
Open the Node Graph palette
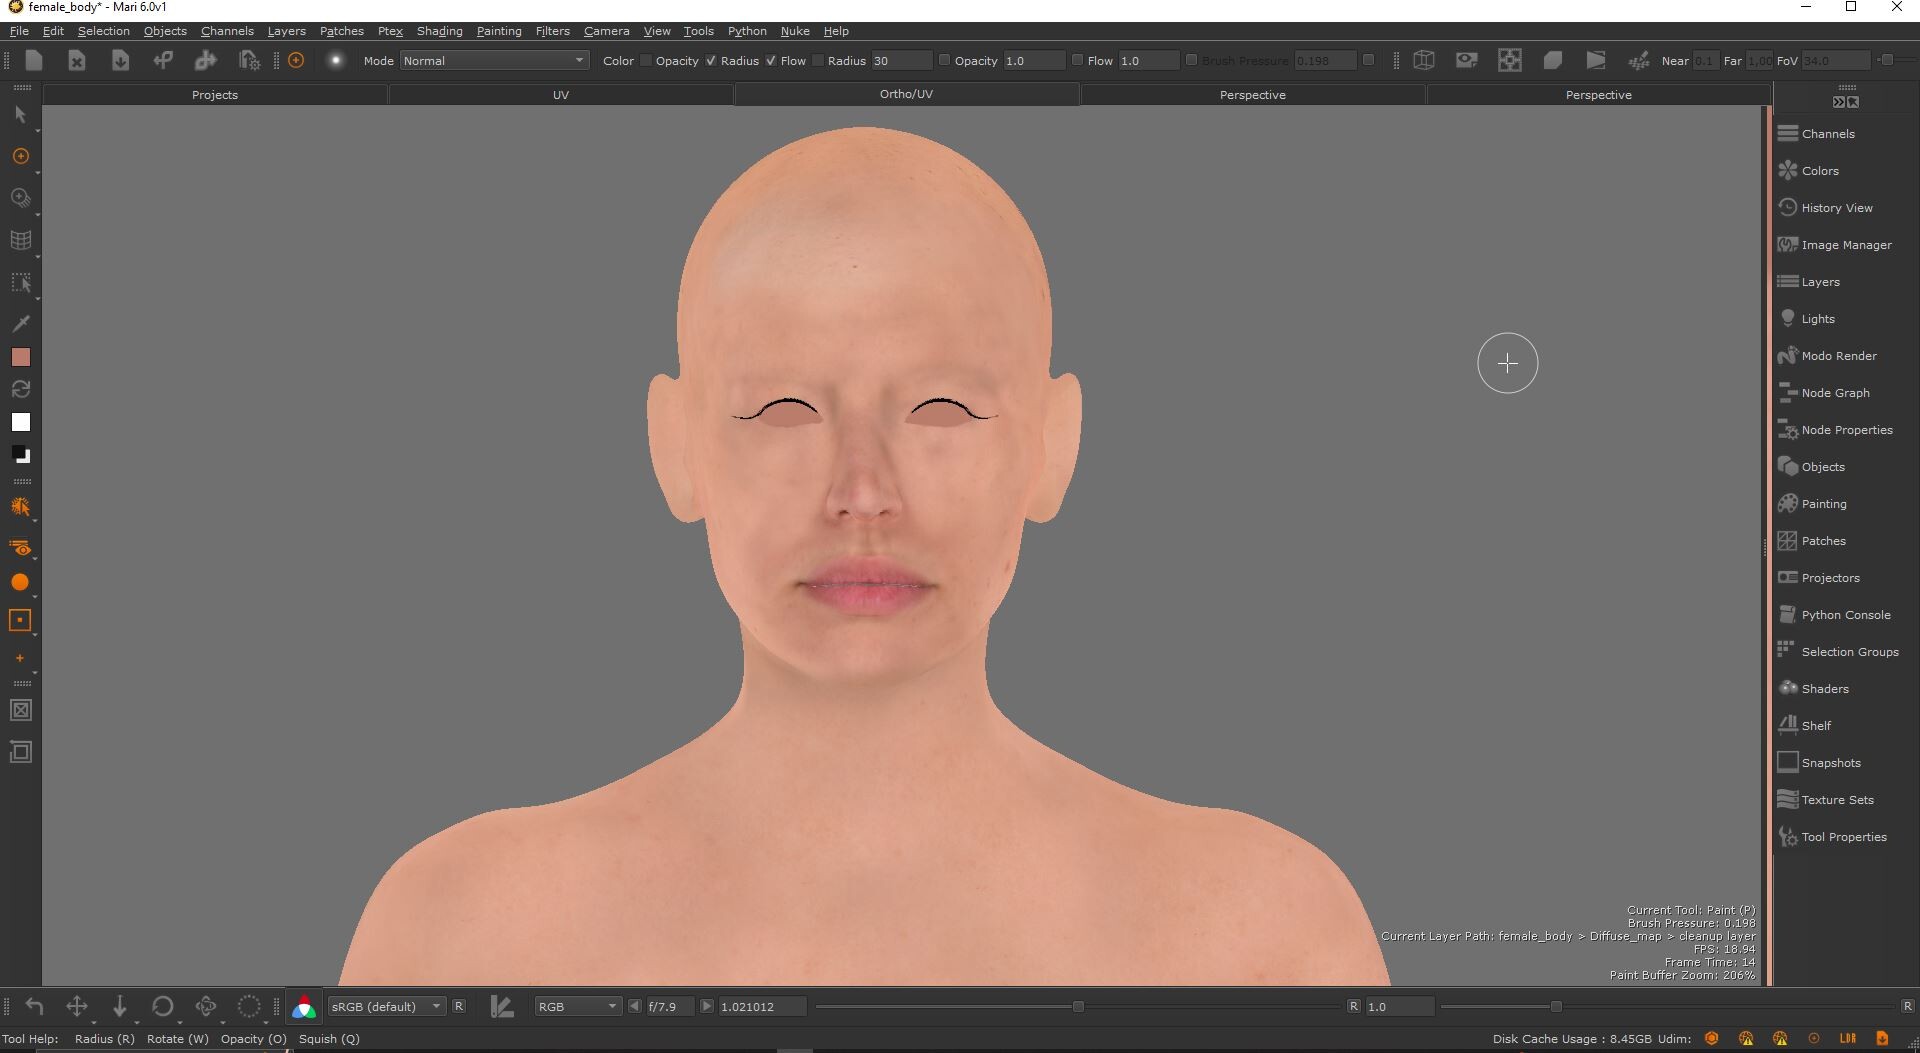1834,393
